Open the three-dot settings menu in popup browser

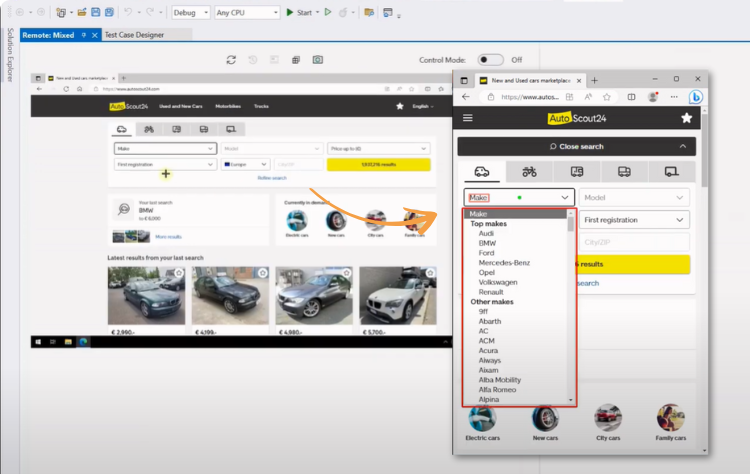pos(674,97)
